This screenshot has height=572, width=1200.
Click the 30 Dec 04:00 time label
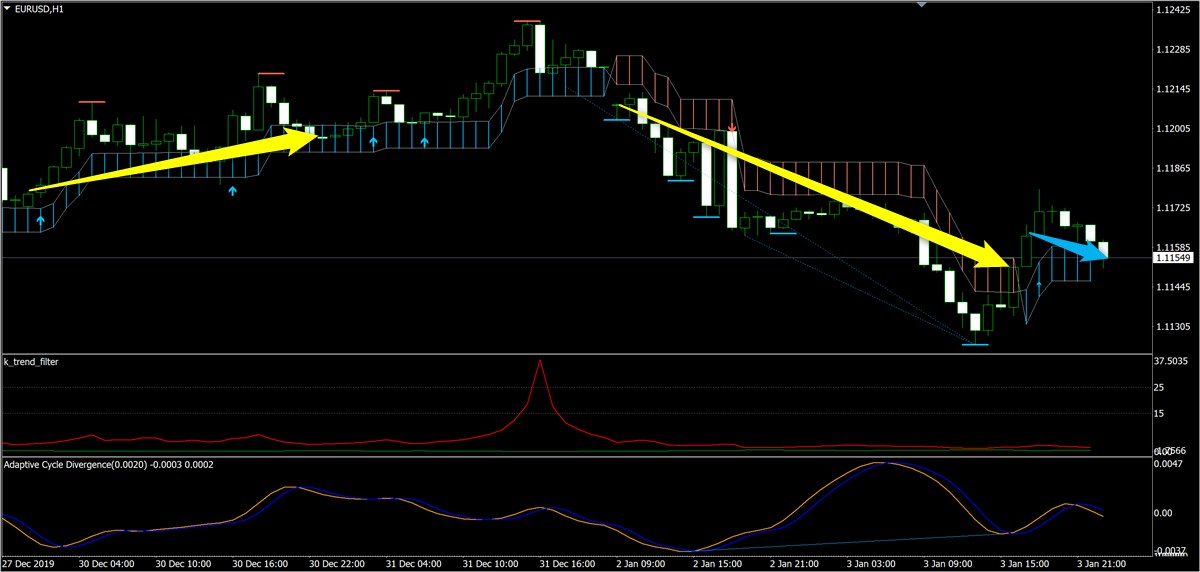(108, 564)
